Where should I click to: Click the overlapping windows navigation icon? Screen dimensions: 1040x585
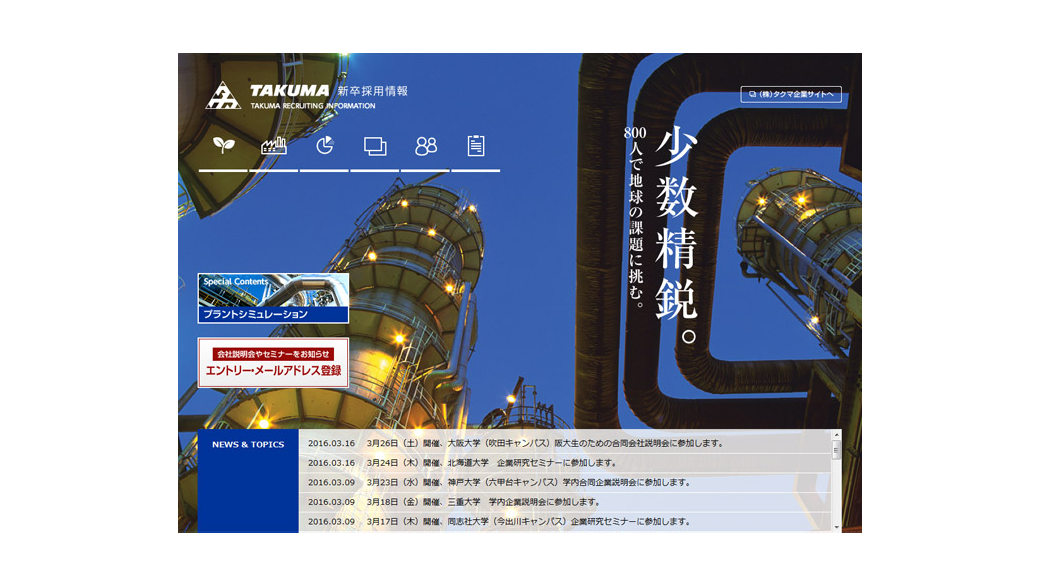(375, 146)
